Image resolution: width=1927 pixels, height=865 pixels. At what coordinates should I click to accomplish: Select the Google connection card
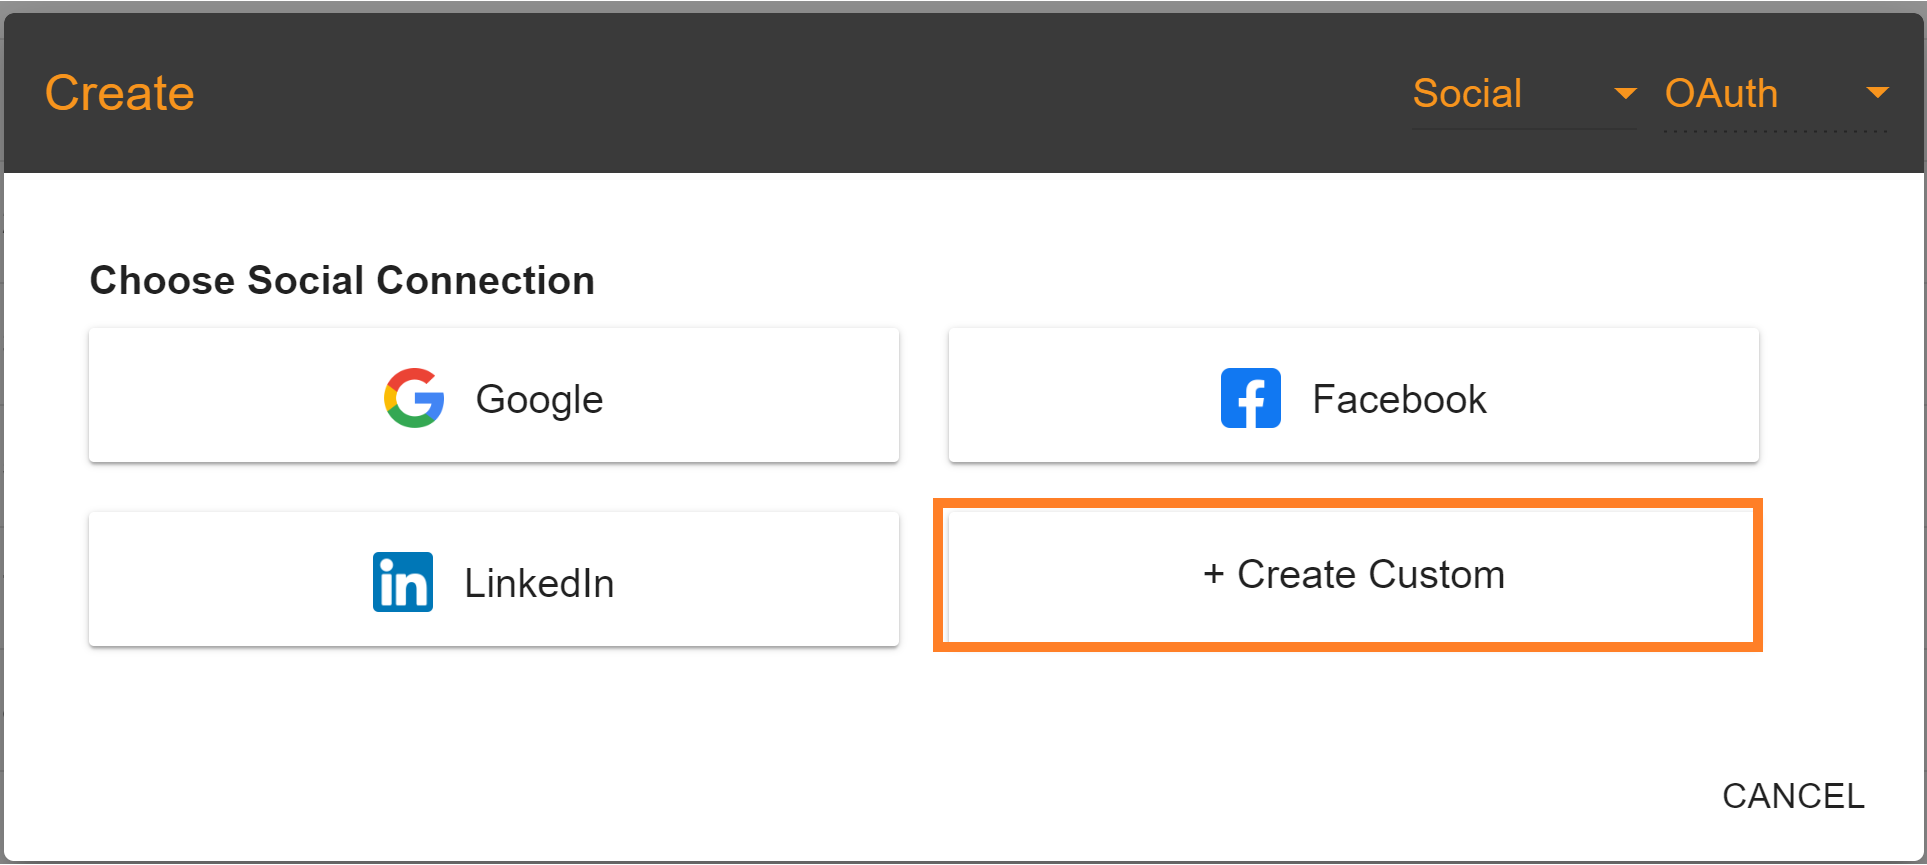(494, 395)
